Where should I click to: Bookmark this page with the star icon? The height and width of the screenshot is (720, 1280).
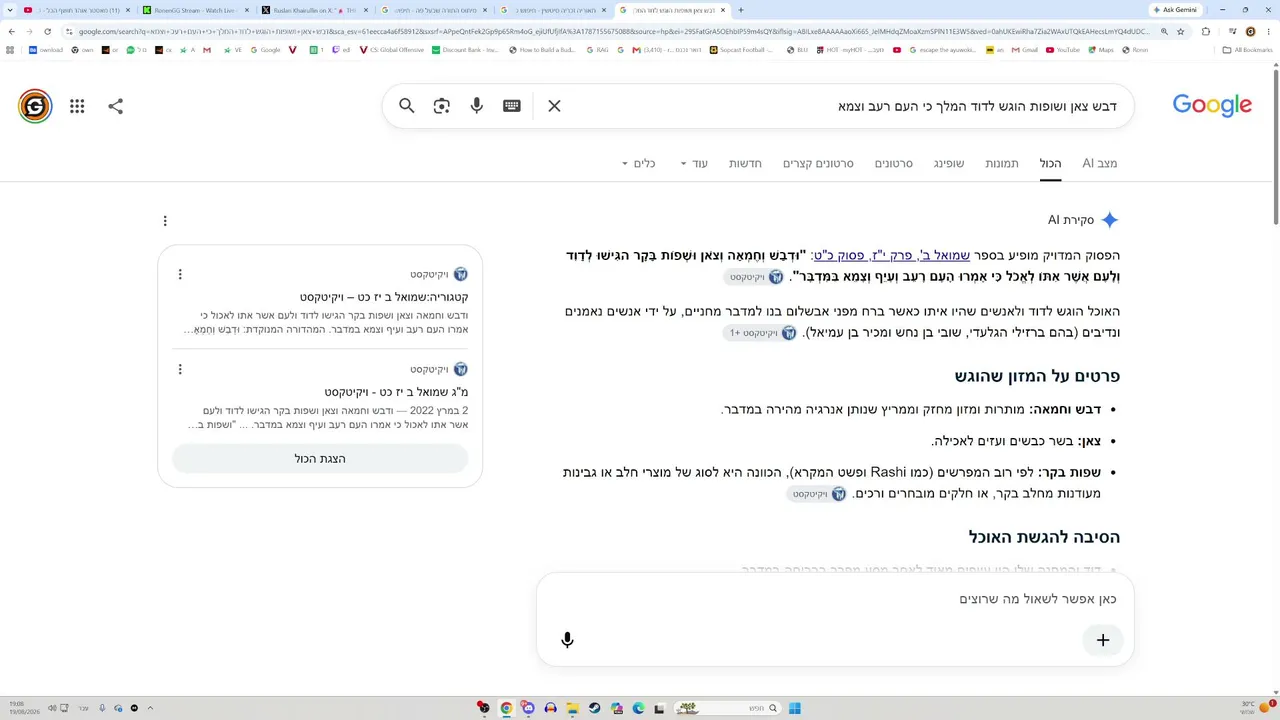(1180, 31)
